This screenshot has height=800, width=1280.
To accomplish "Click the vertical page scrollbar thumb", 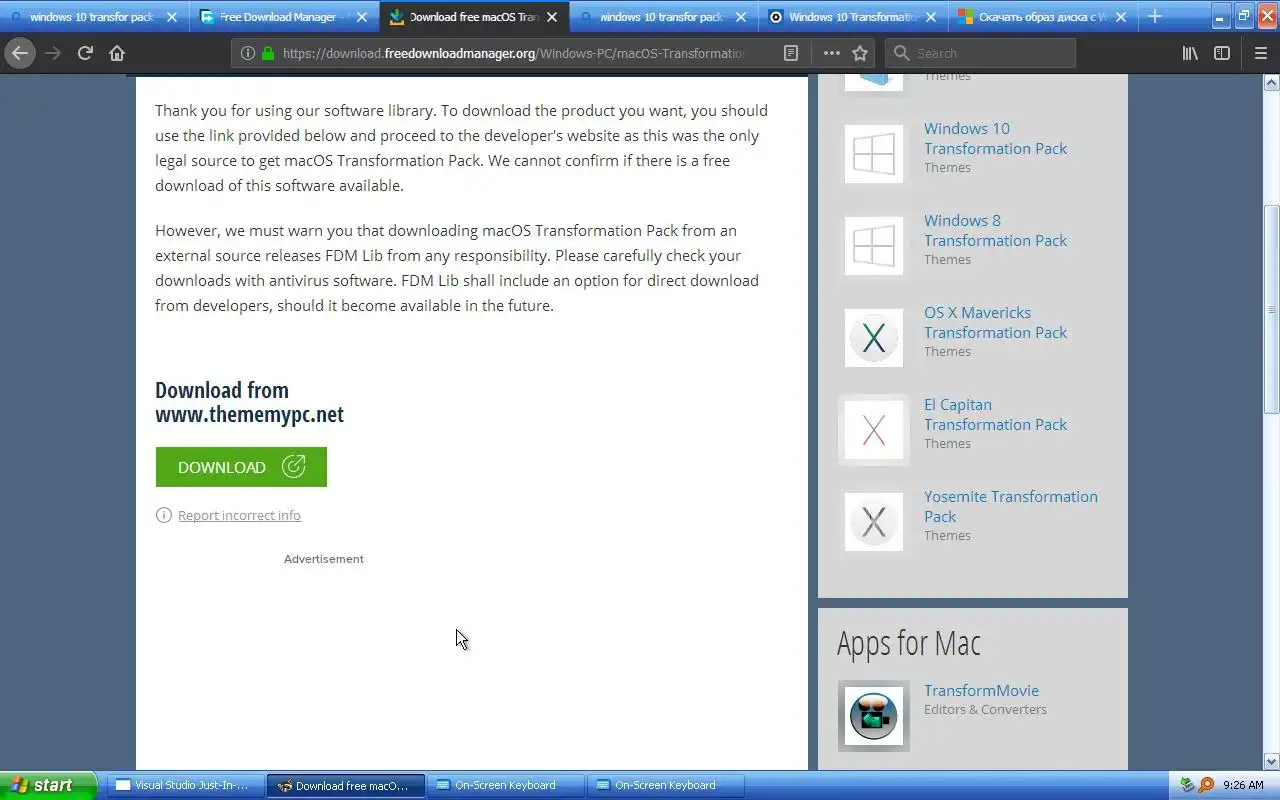I will coord(1272,309).
